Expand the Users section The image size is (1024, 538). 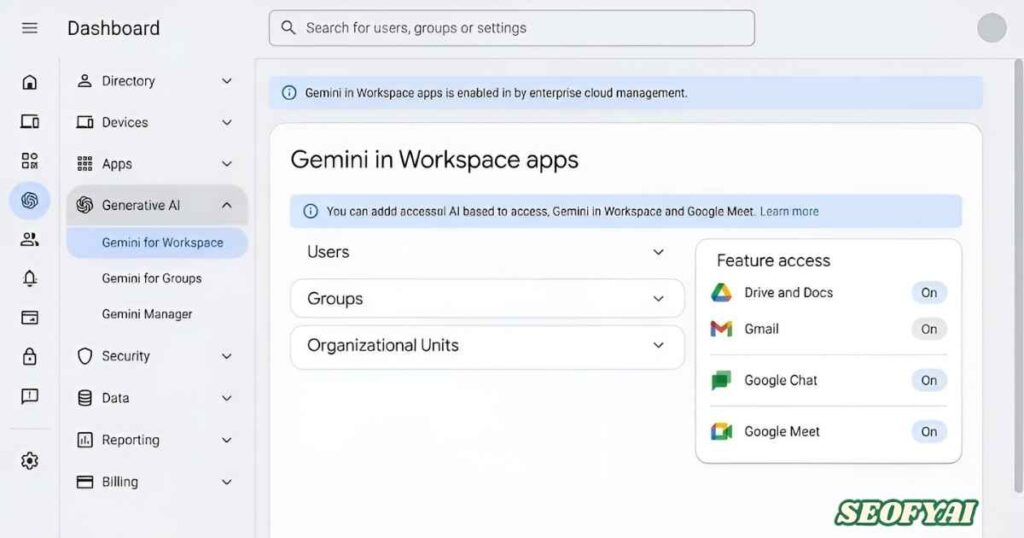(487, 252)
